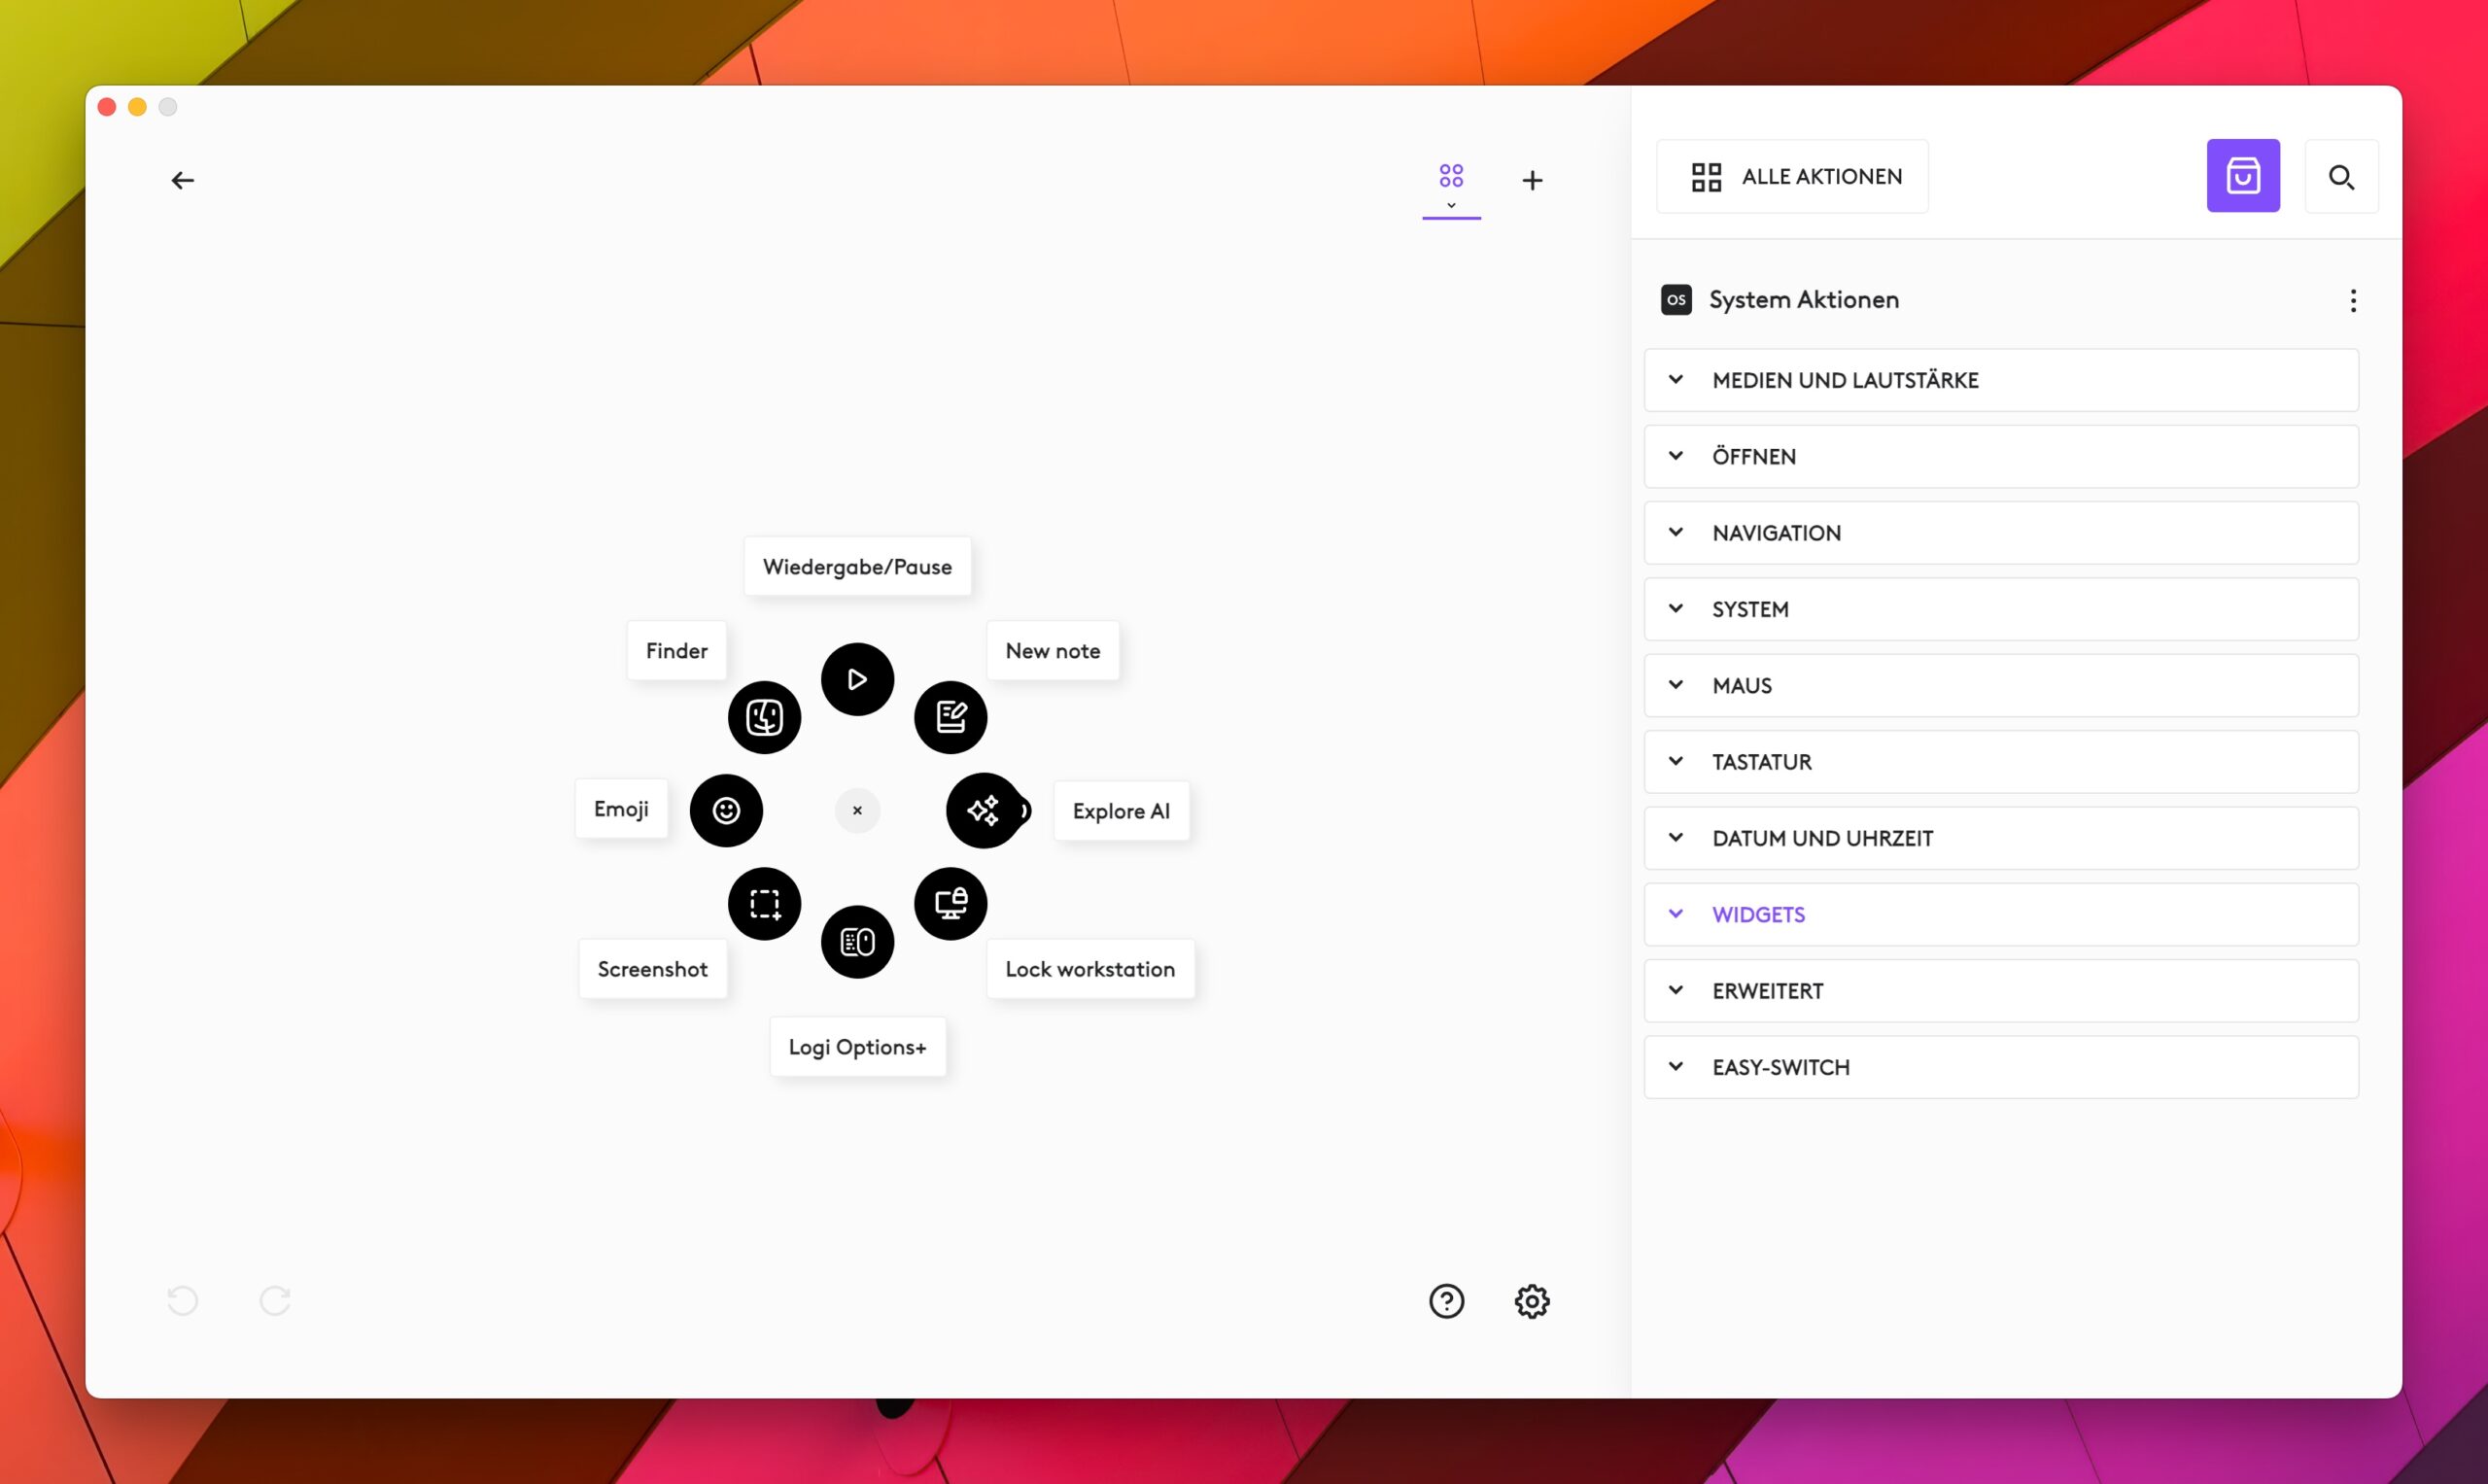The width and height of the screenshot is (2488, 1484).
Task: Click the Screenshot selection icon
Action: (764, 903)
